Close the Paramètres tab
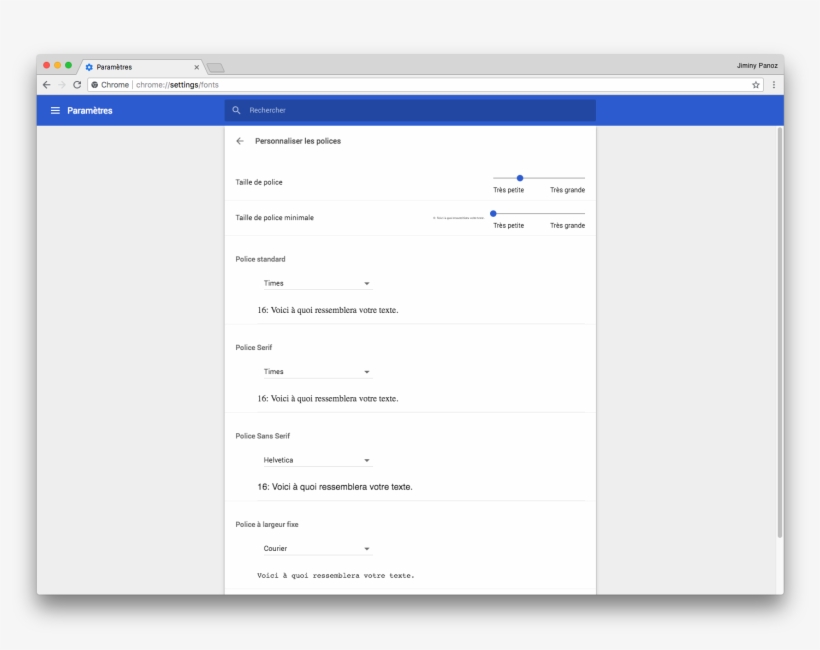 pyautogui.click(x=197, y=67)
